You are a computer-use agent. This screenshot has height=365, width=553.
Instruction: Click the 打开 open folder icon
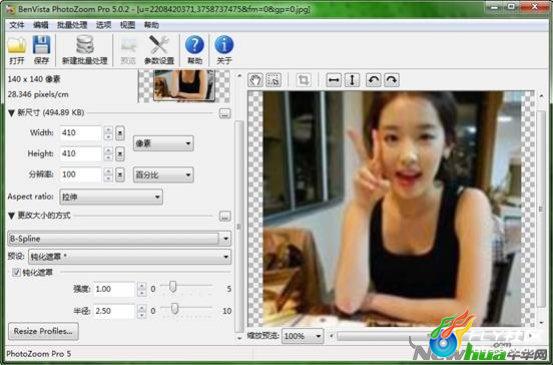[x=17, y=45]
